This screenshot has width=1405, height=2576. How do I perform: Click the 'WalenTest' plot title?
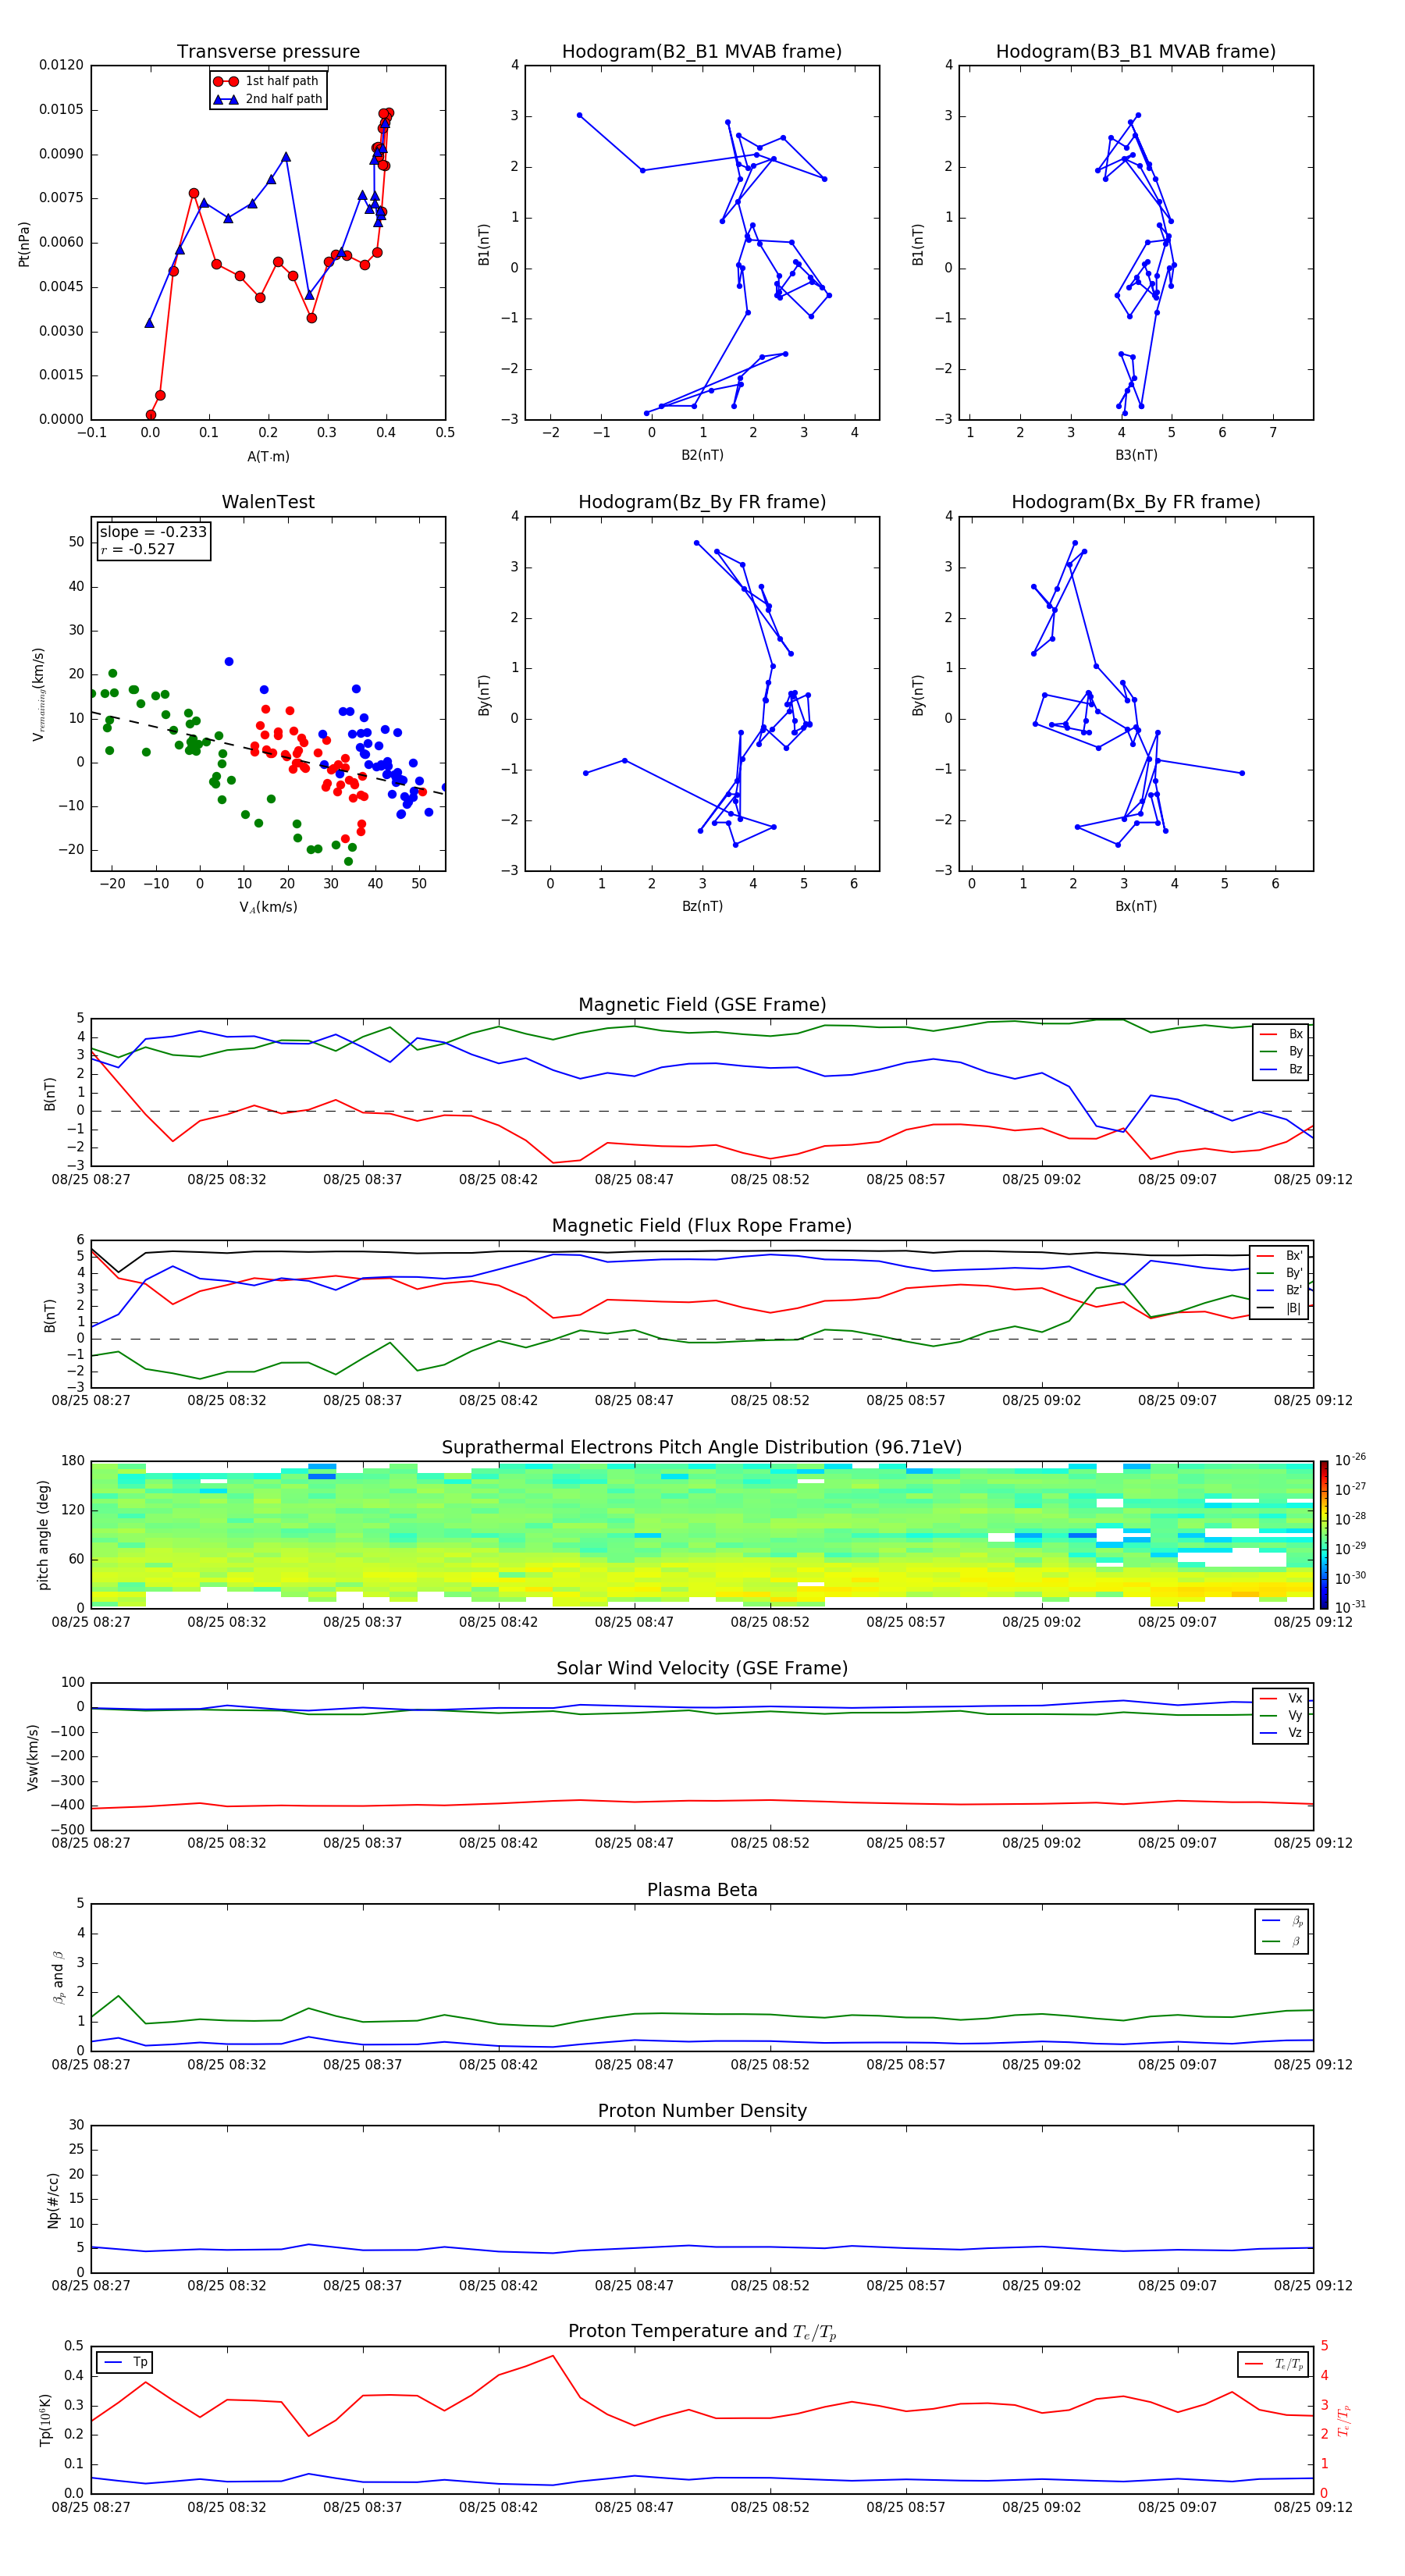[268, 502]
